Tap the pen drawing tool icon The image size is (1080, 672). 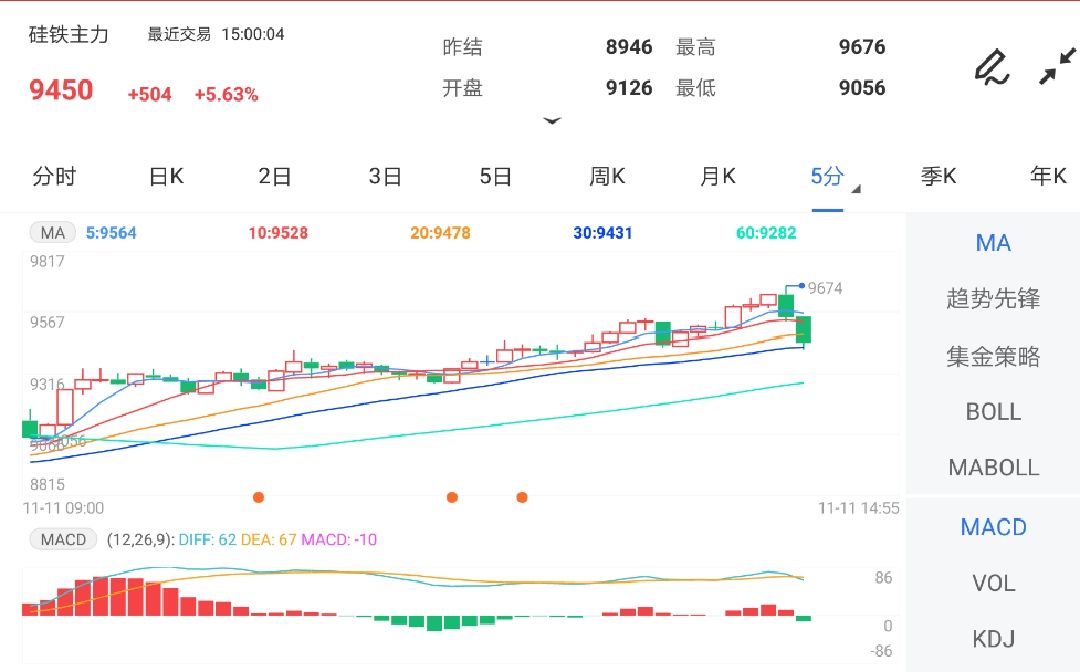click(992, 67)
